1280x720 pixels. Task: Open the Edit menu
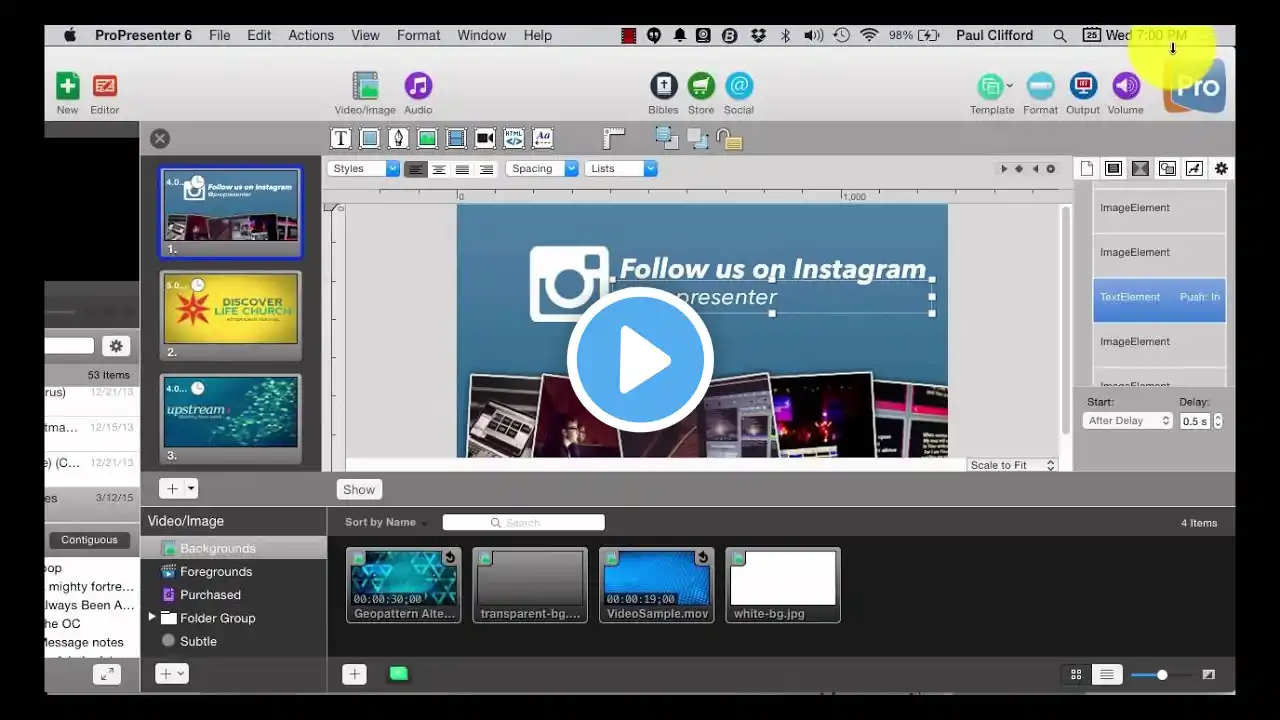click(259, 35)
